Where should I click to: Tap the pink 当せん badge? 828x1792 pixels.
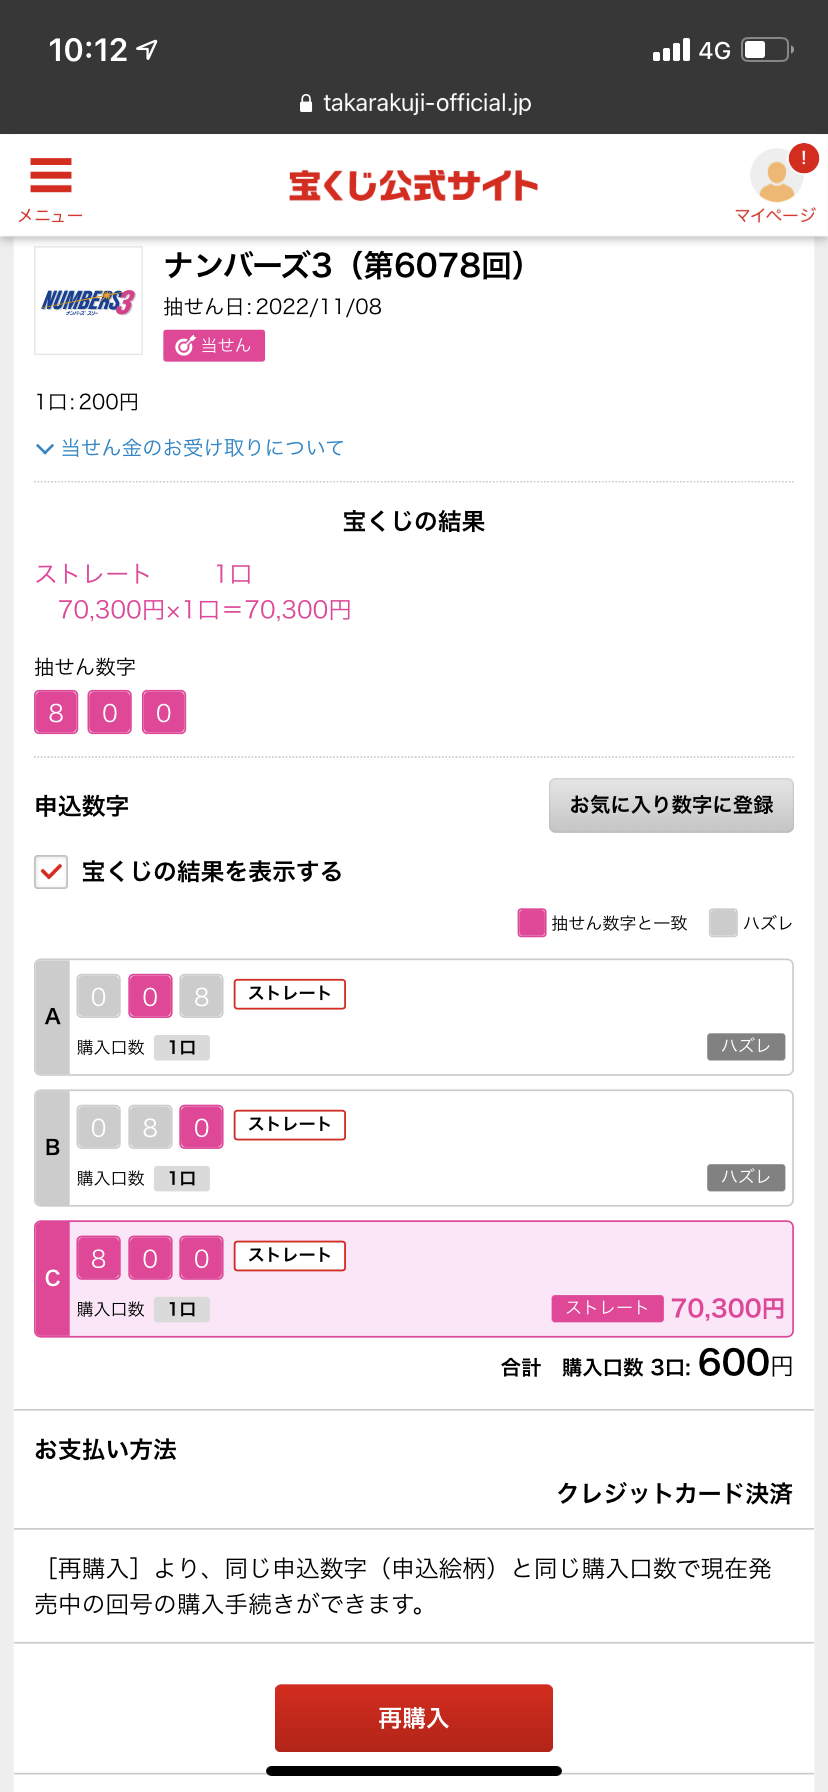point(214,345)
